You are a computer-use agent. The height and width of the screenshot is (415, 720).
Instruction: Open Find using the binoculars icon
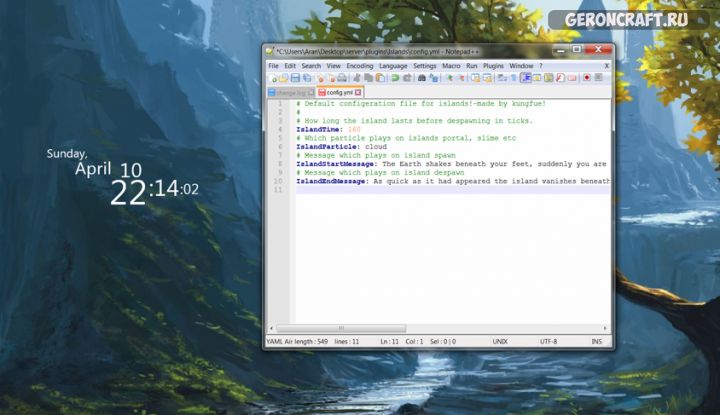tap(422, 78)
